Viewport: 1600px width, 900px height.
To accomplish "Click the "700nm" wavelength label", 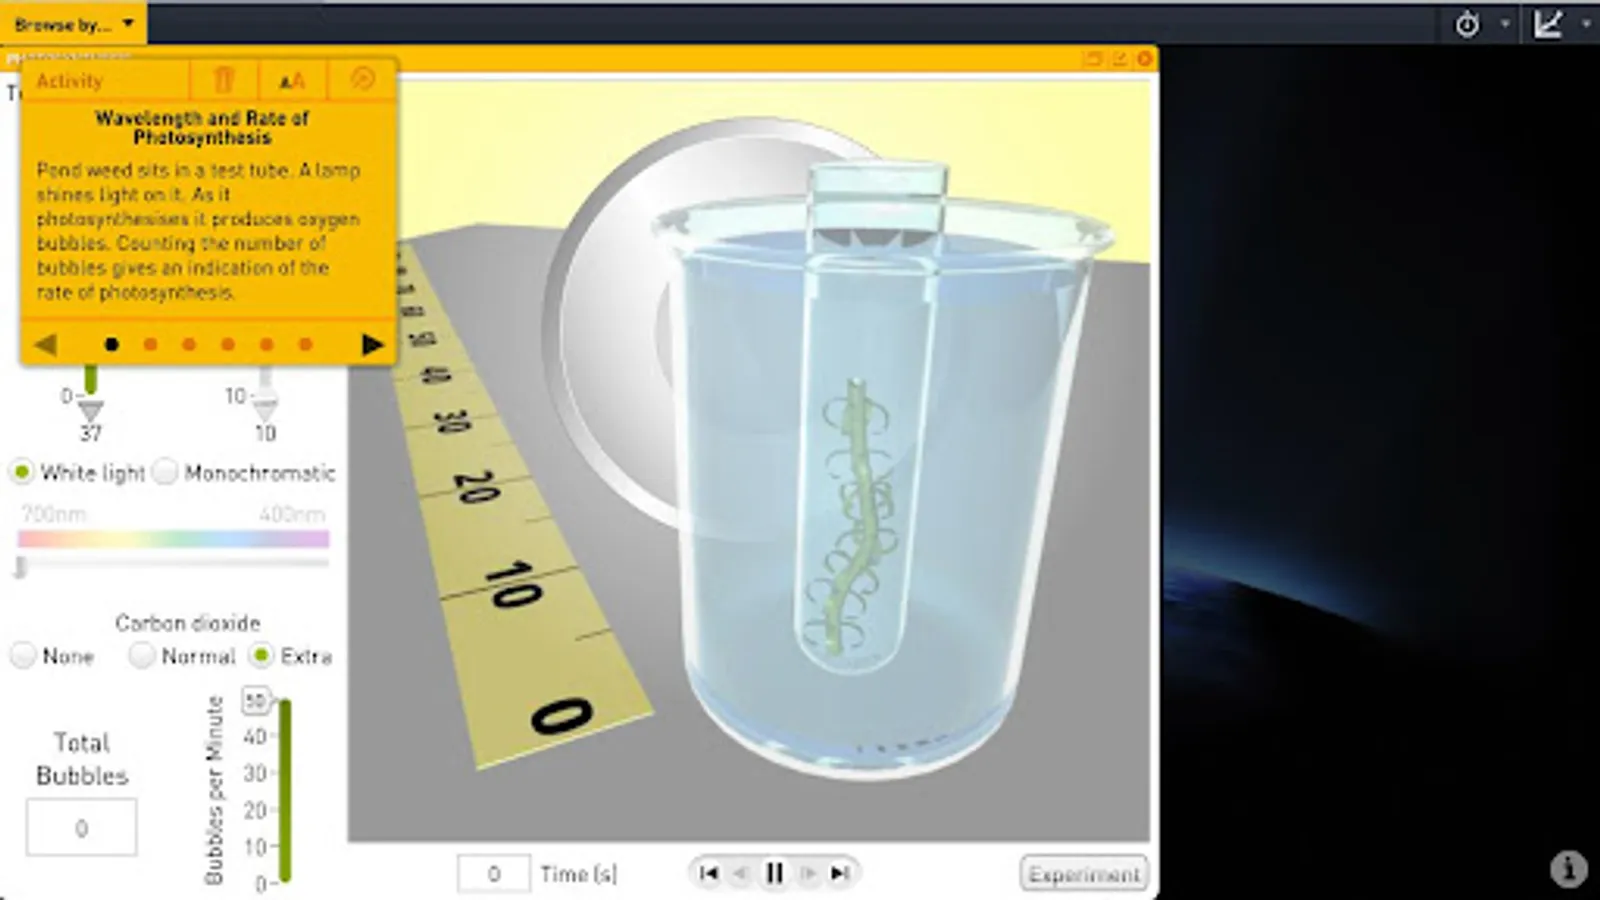I will click(x=54, y=514).
